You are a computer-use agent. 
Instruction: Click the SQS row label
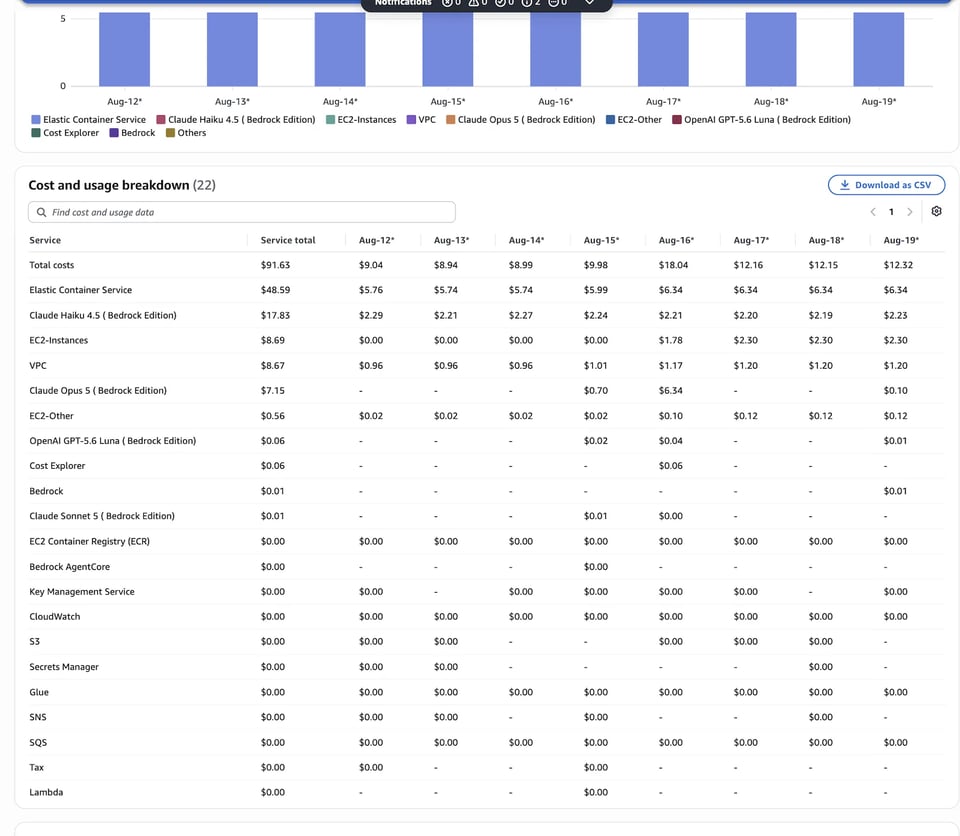click(x=38, y=742)
